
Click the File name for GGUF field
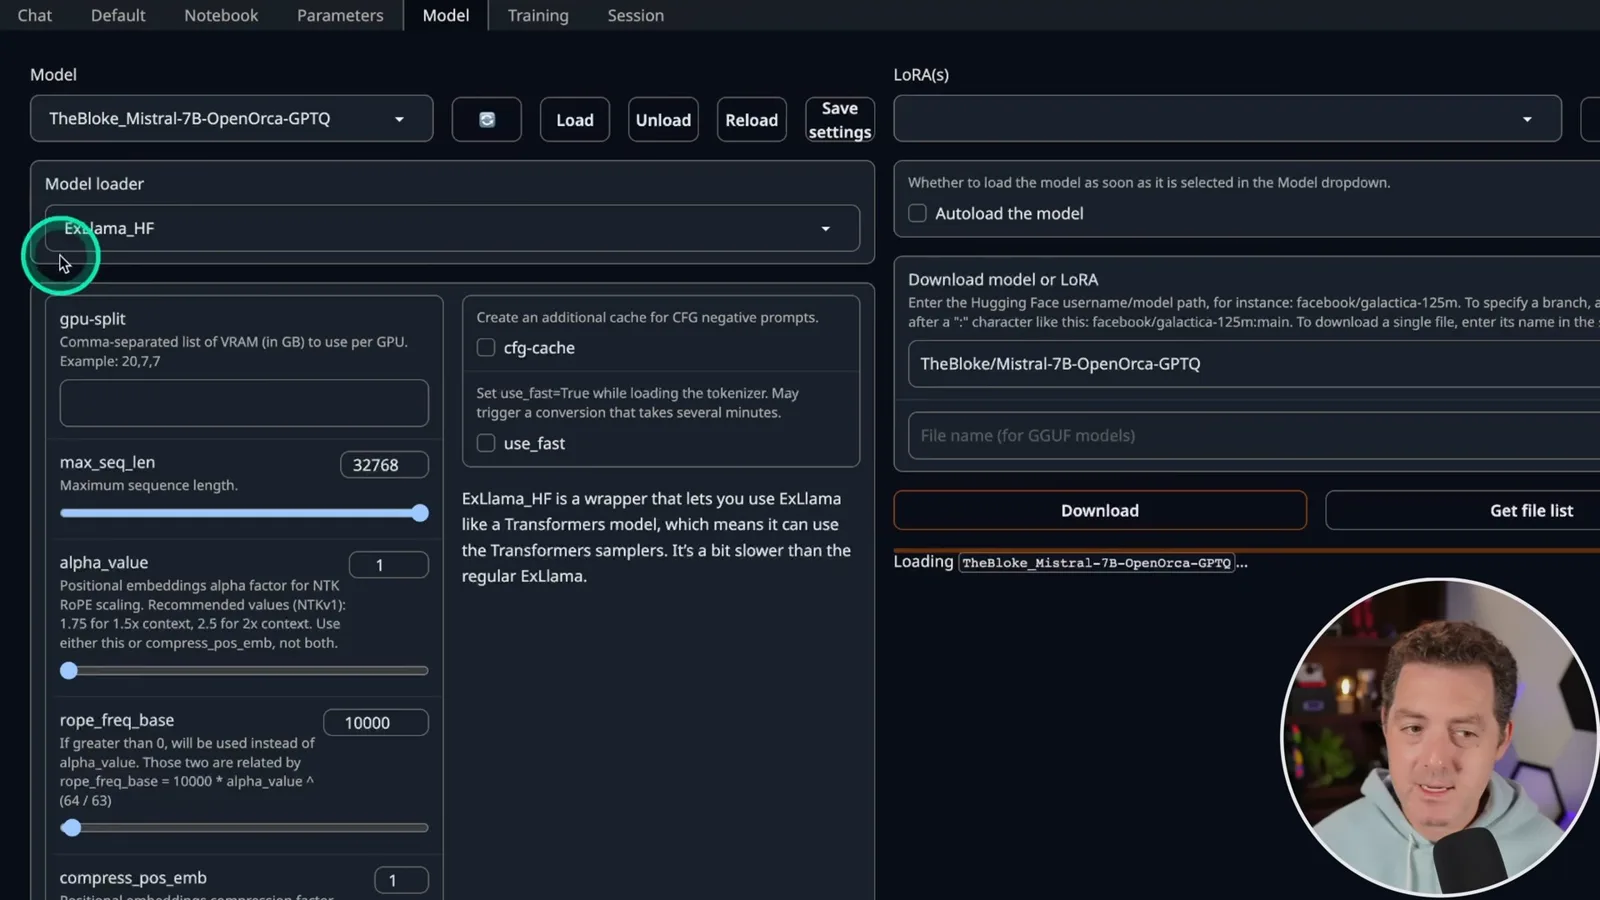(x=1254, y=436)
